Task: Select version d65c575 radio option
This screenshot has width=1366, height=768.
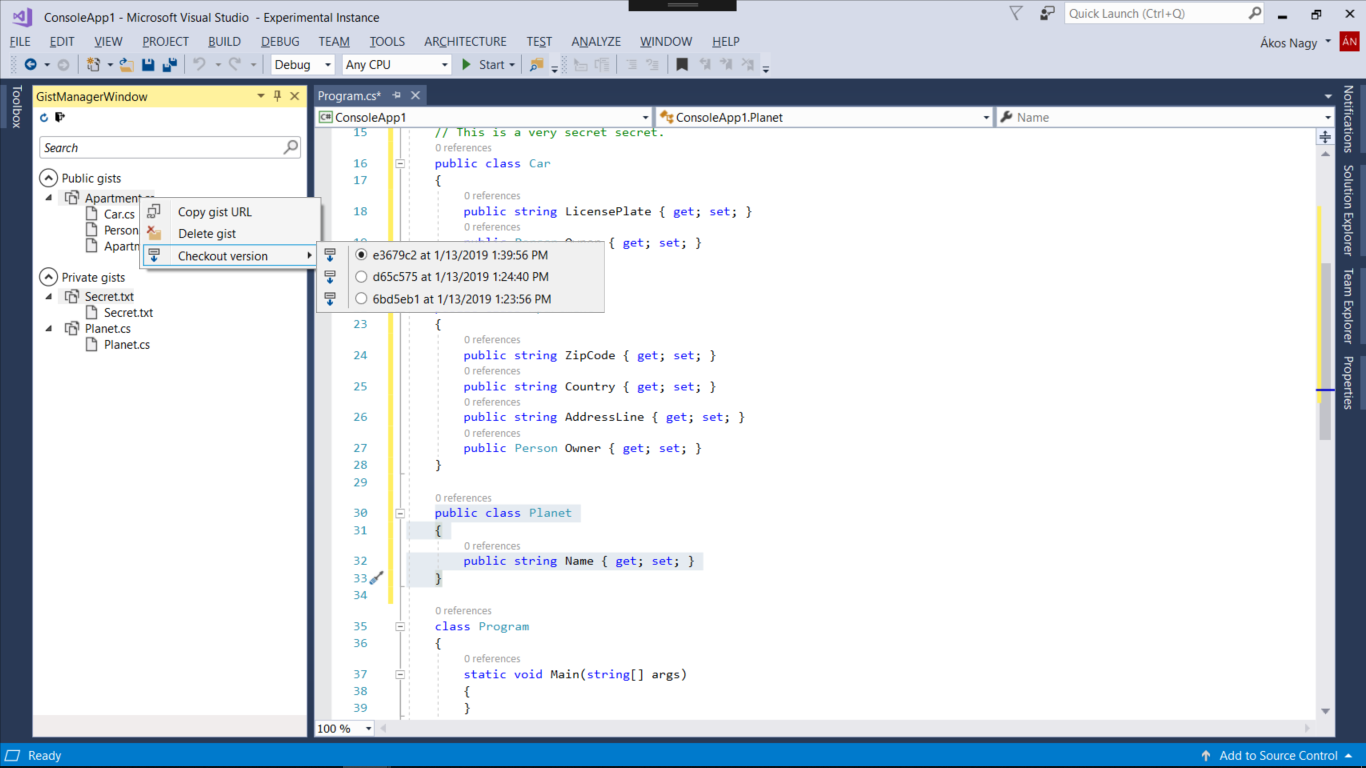Action: (362, 277)
